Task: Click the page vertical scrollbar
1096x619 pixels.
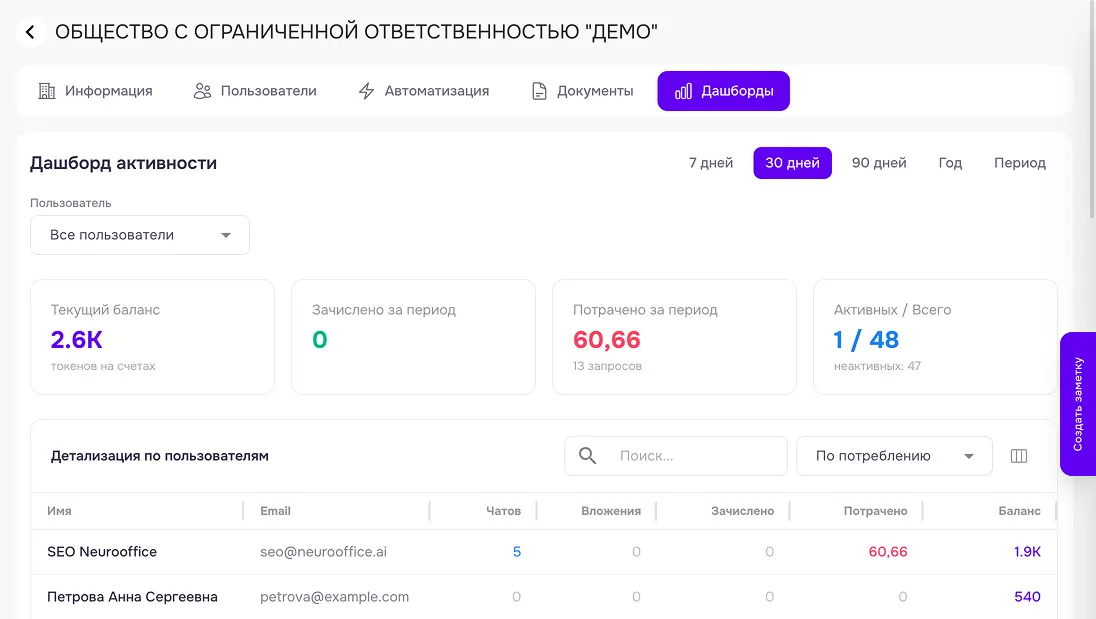Action: pos(1093,112)
